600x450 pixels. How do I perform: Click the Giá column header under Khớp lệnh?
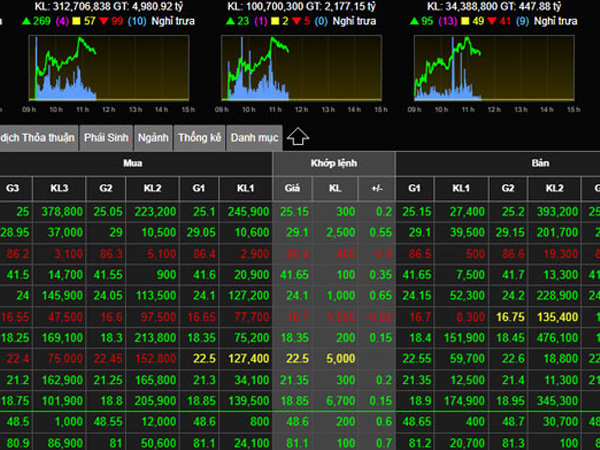[292, 188]
